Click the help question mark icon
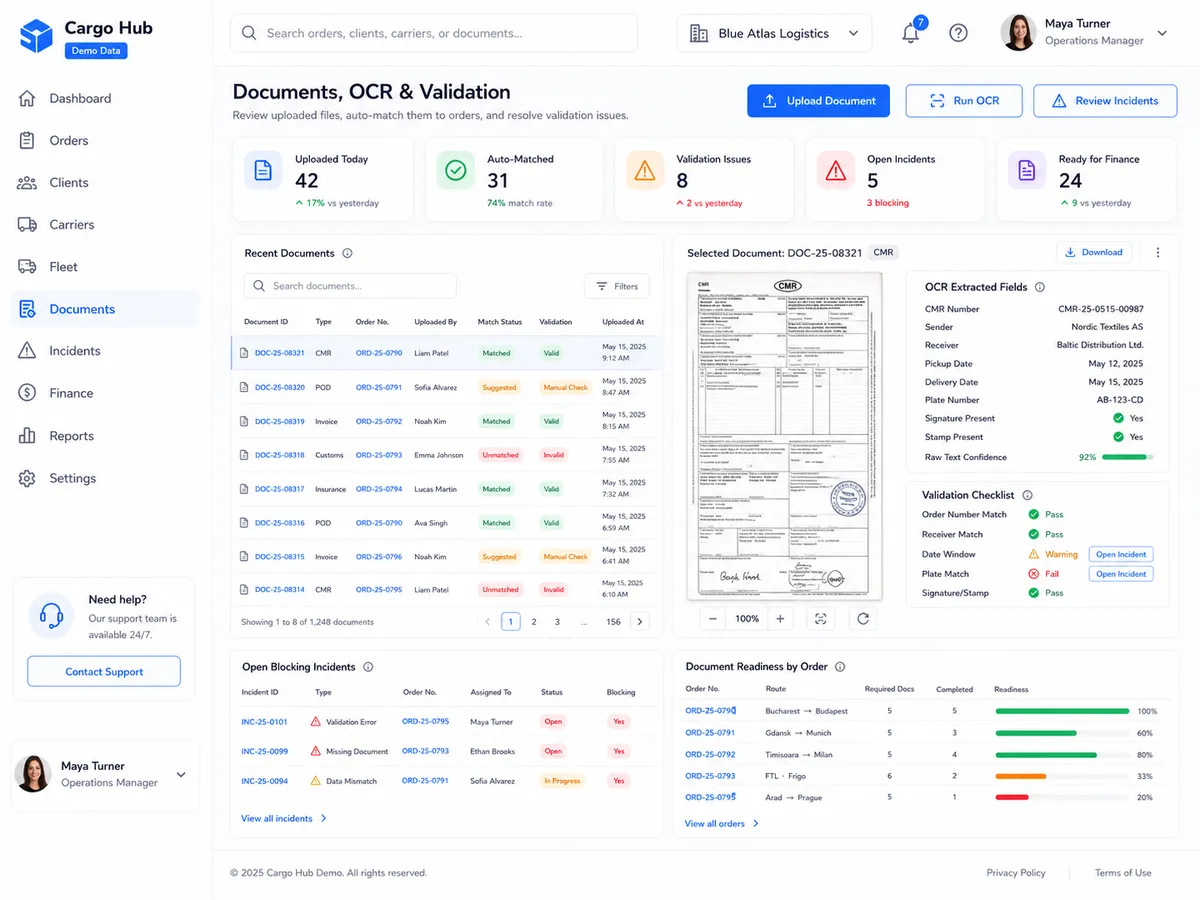Image resolution: width=1200 pixels, height=900 pixels. click(x=958, y=33)
